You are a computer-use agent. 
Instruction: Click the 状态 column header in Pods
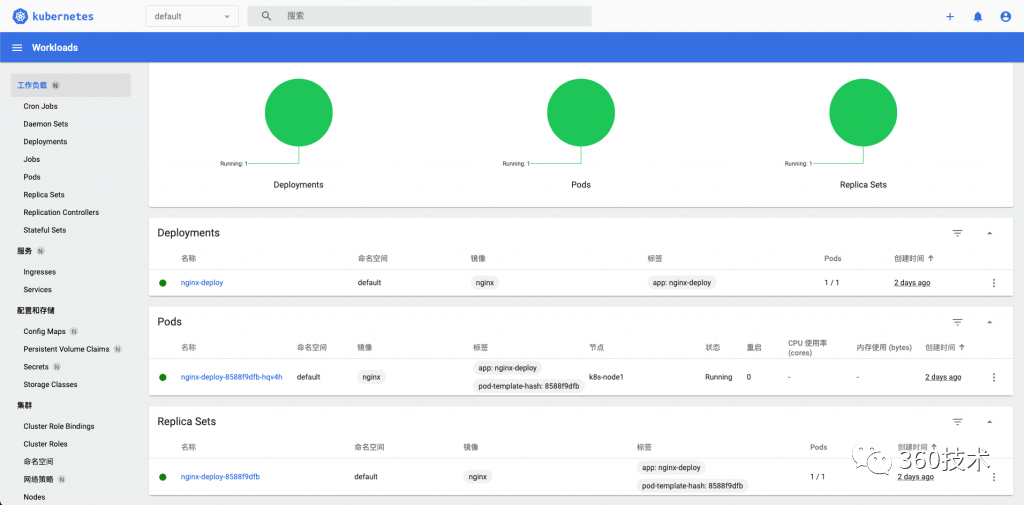pyautogui.click(x=712, y=347)
